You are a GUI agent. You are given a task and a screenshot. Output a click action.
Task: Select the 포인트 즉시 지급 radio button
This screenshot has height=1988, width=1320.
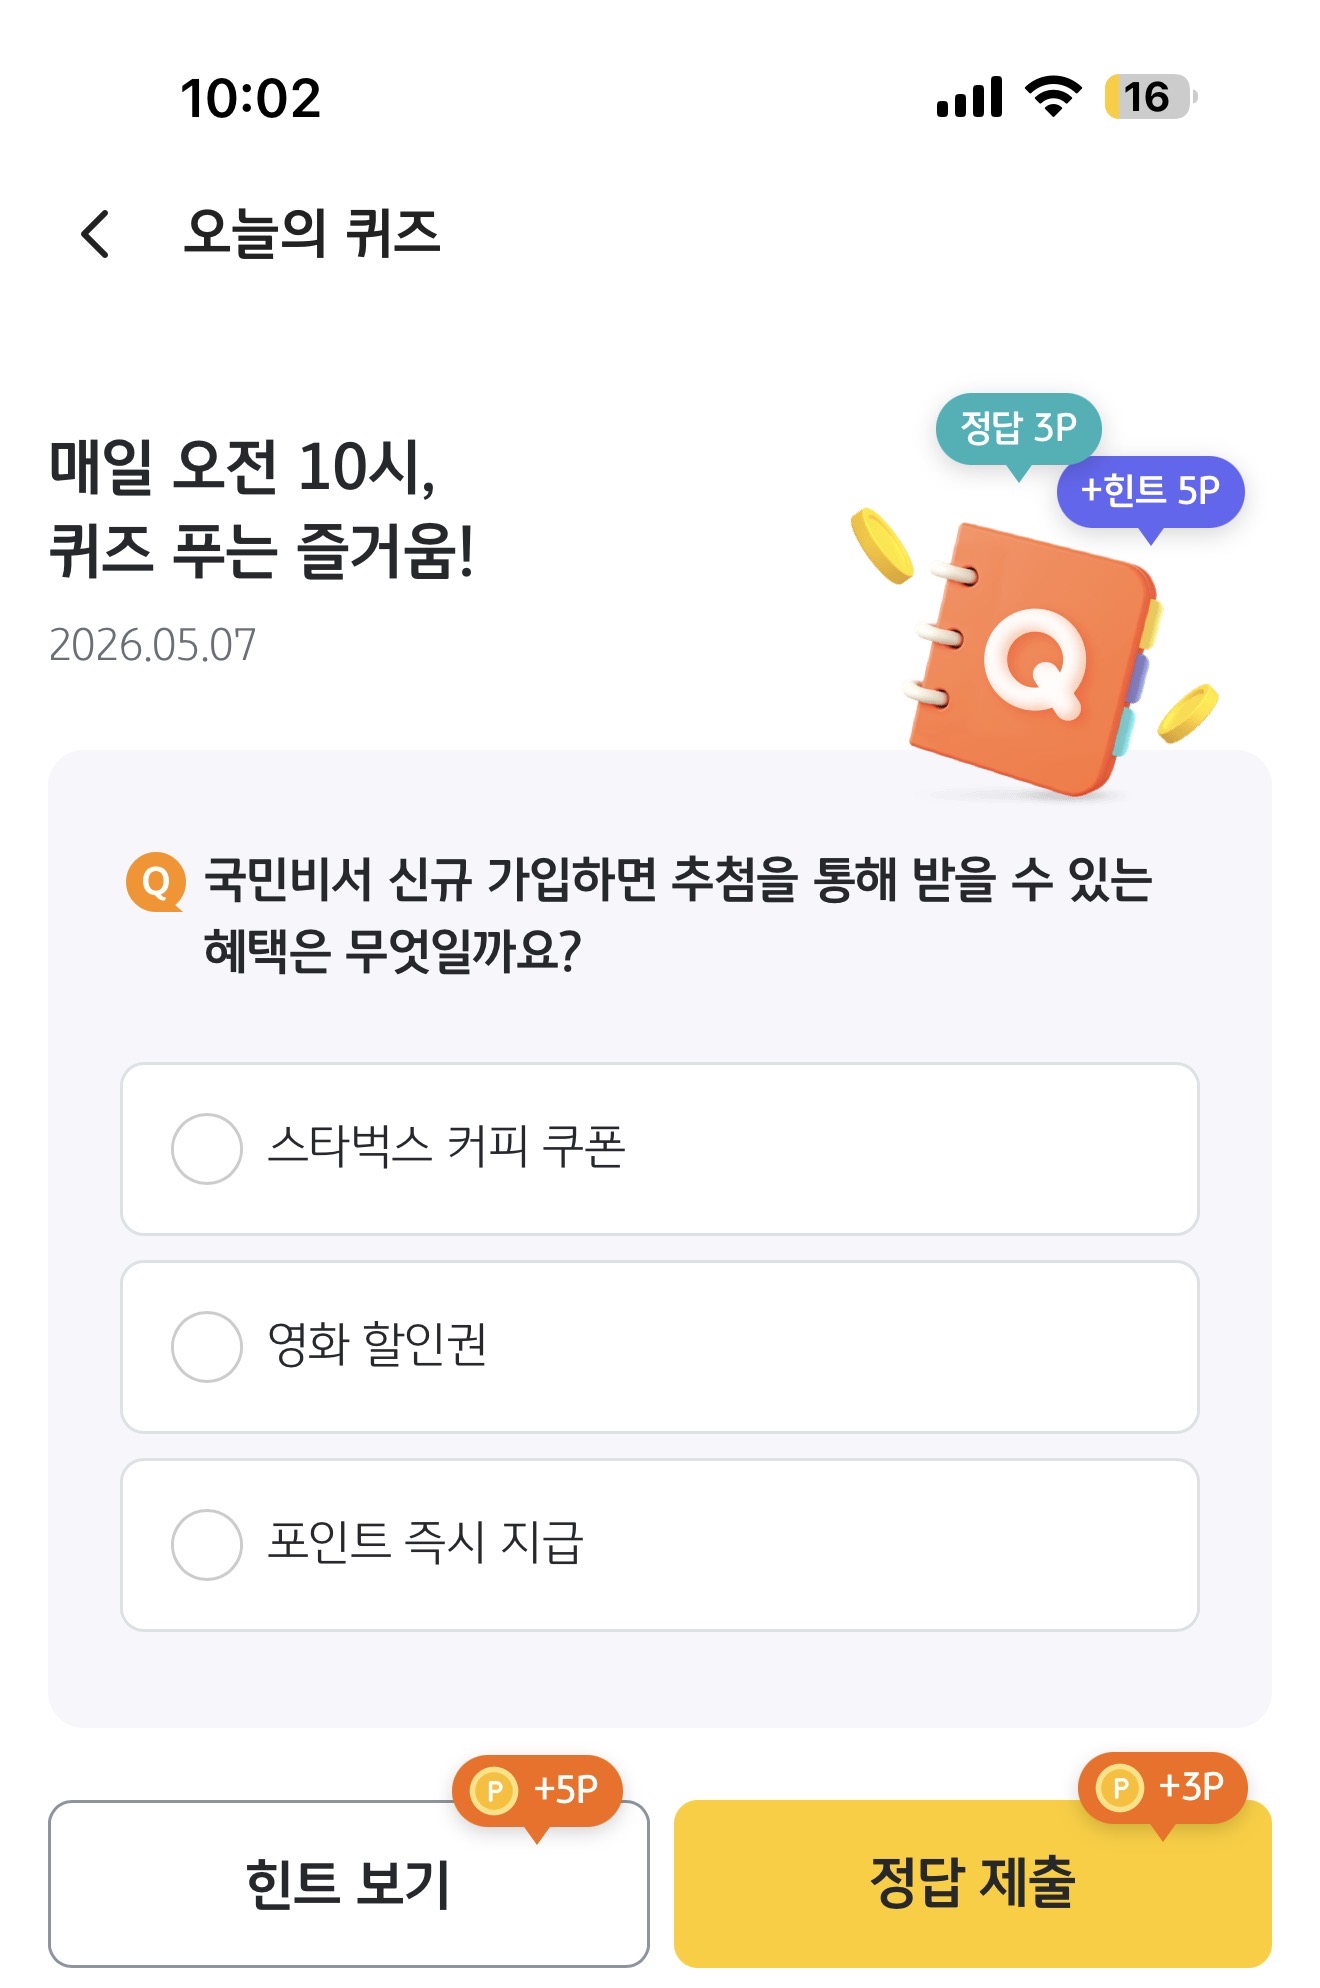coord(207,1545)
